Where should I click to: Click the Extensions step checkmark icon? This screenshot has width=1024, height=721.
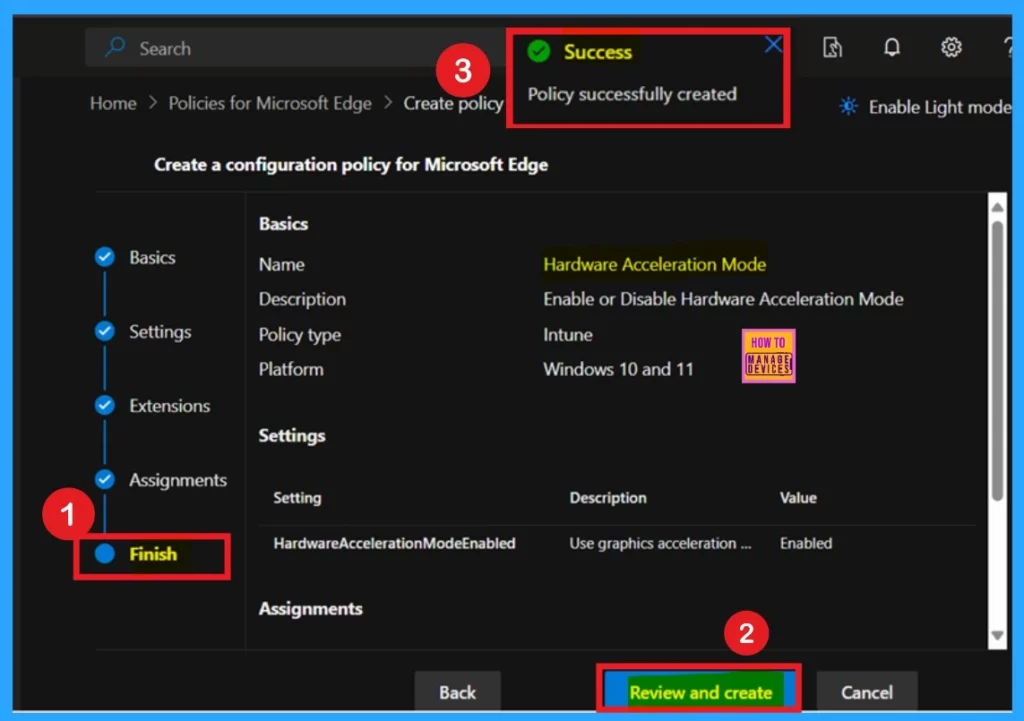click(x=104, y=405)
